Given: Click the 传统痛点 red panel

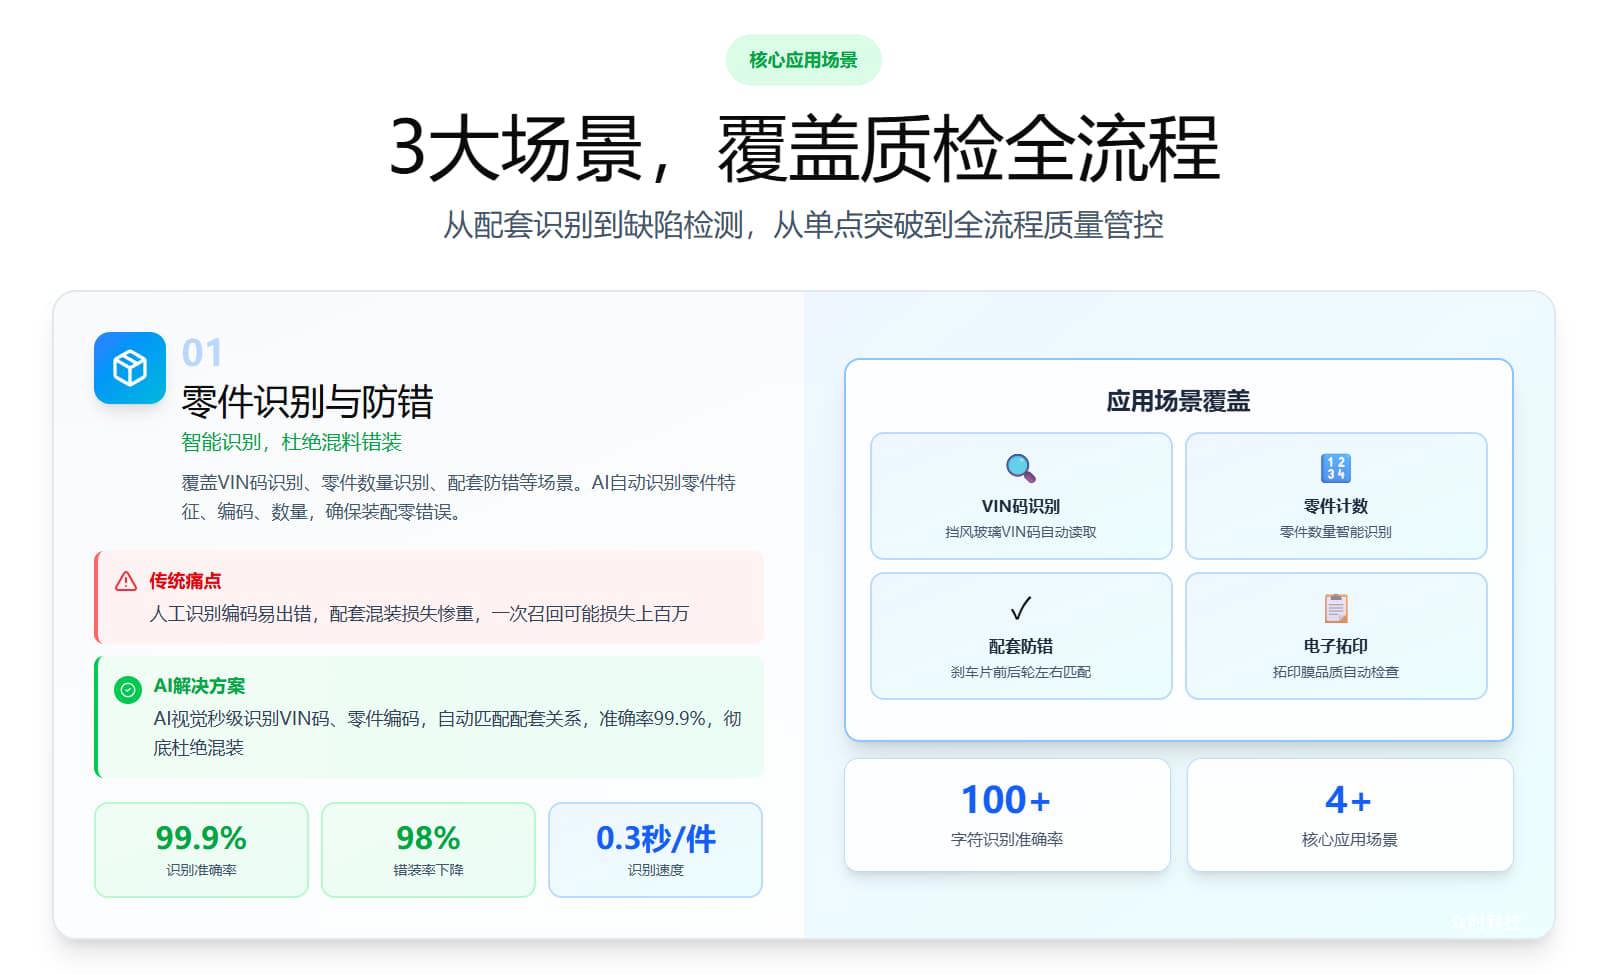Looking at the screenshot, I should [429, 597].
